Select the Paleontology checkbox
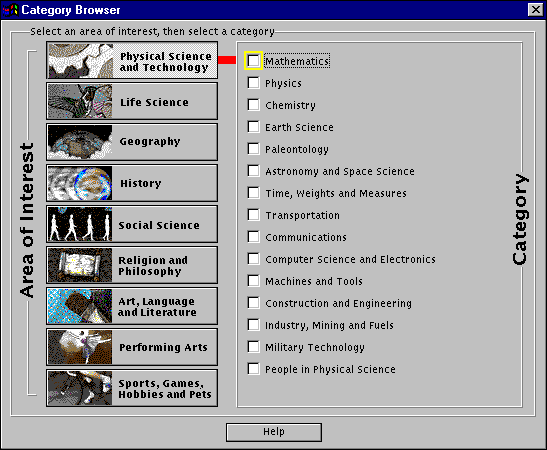 (x=254, y=149)
